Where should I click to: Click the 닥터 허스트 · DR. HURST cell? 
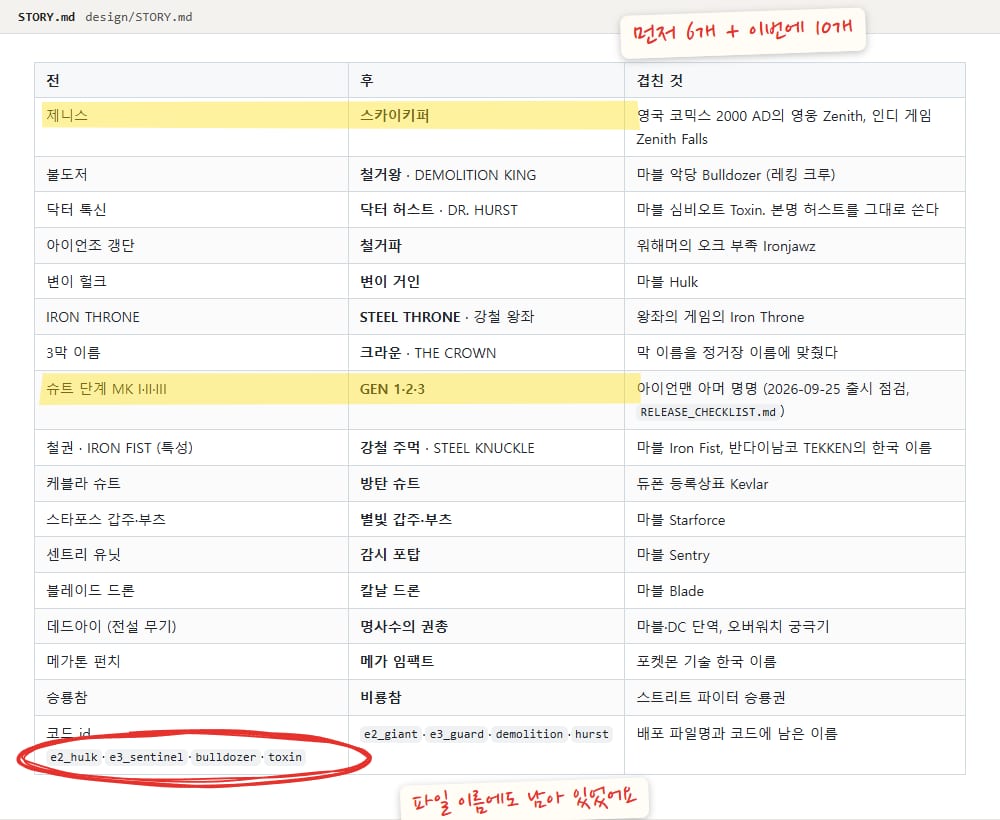point(486,209)
